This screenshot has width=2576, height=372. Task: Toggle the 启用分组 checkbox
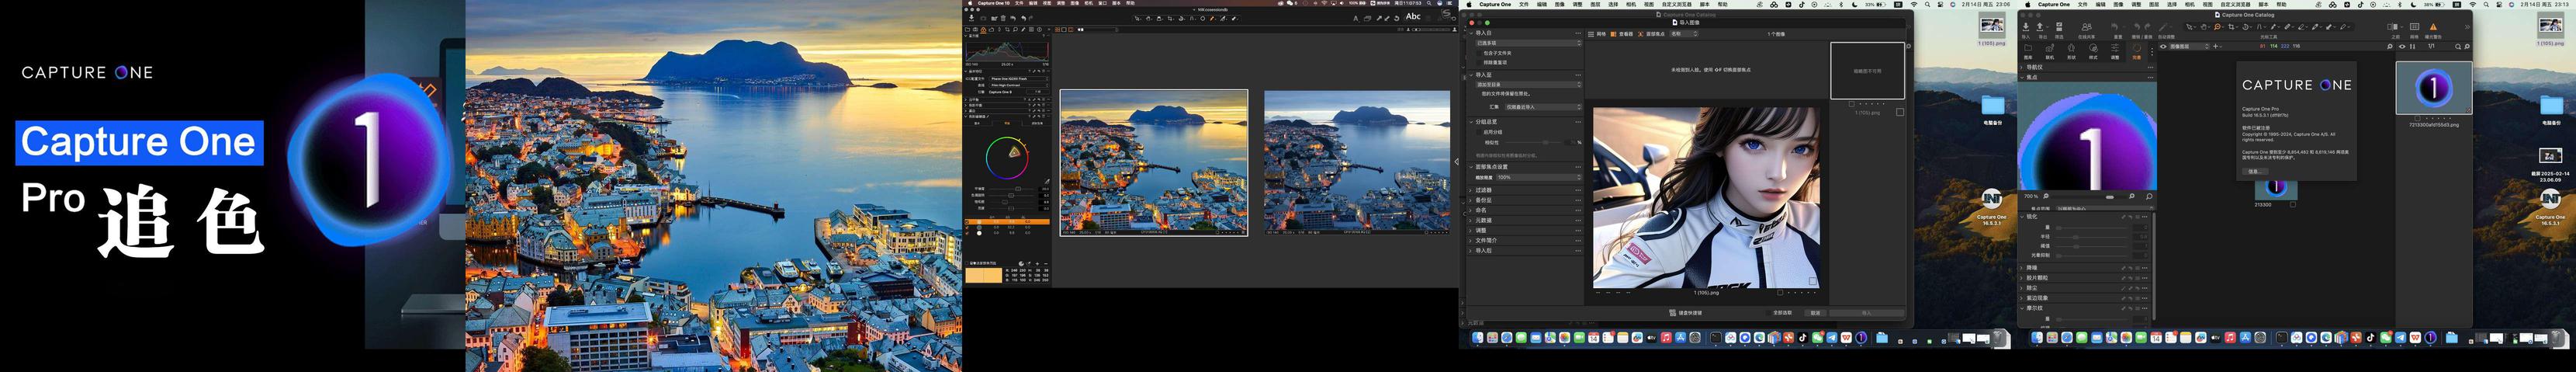pos(1479,132)
